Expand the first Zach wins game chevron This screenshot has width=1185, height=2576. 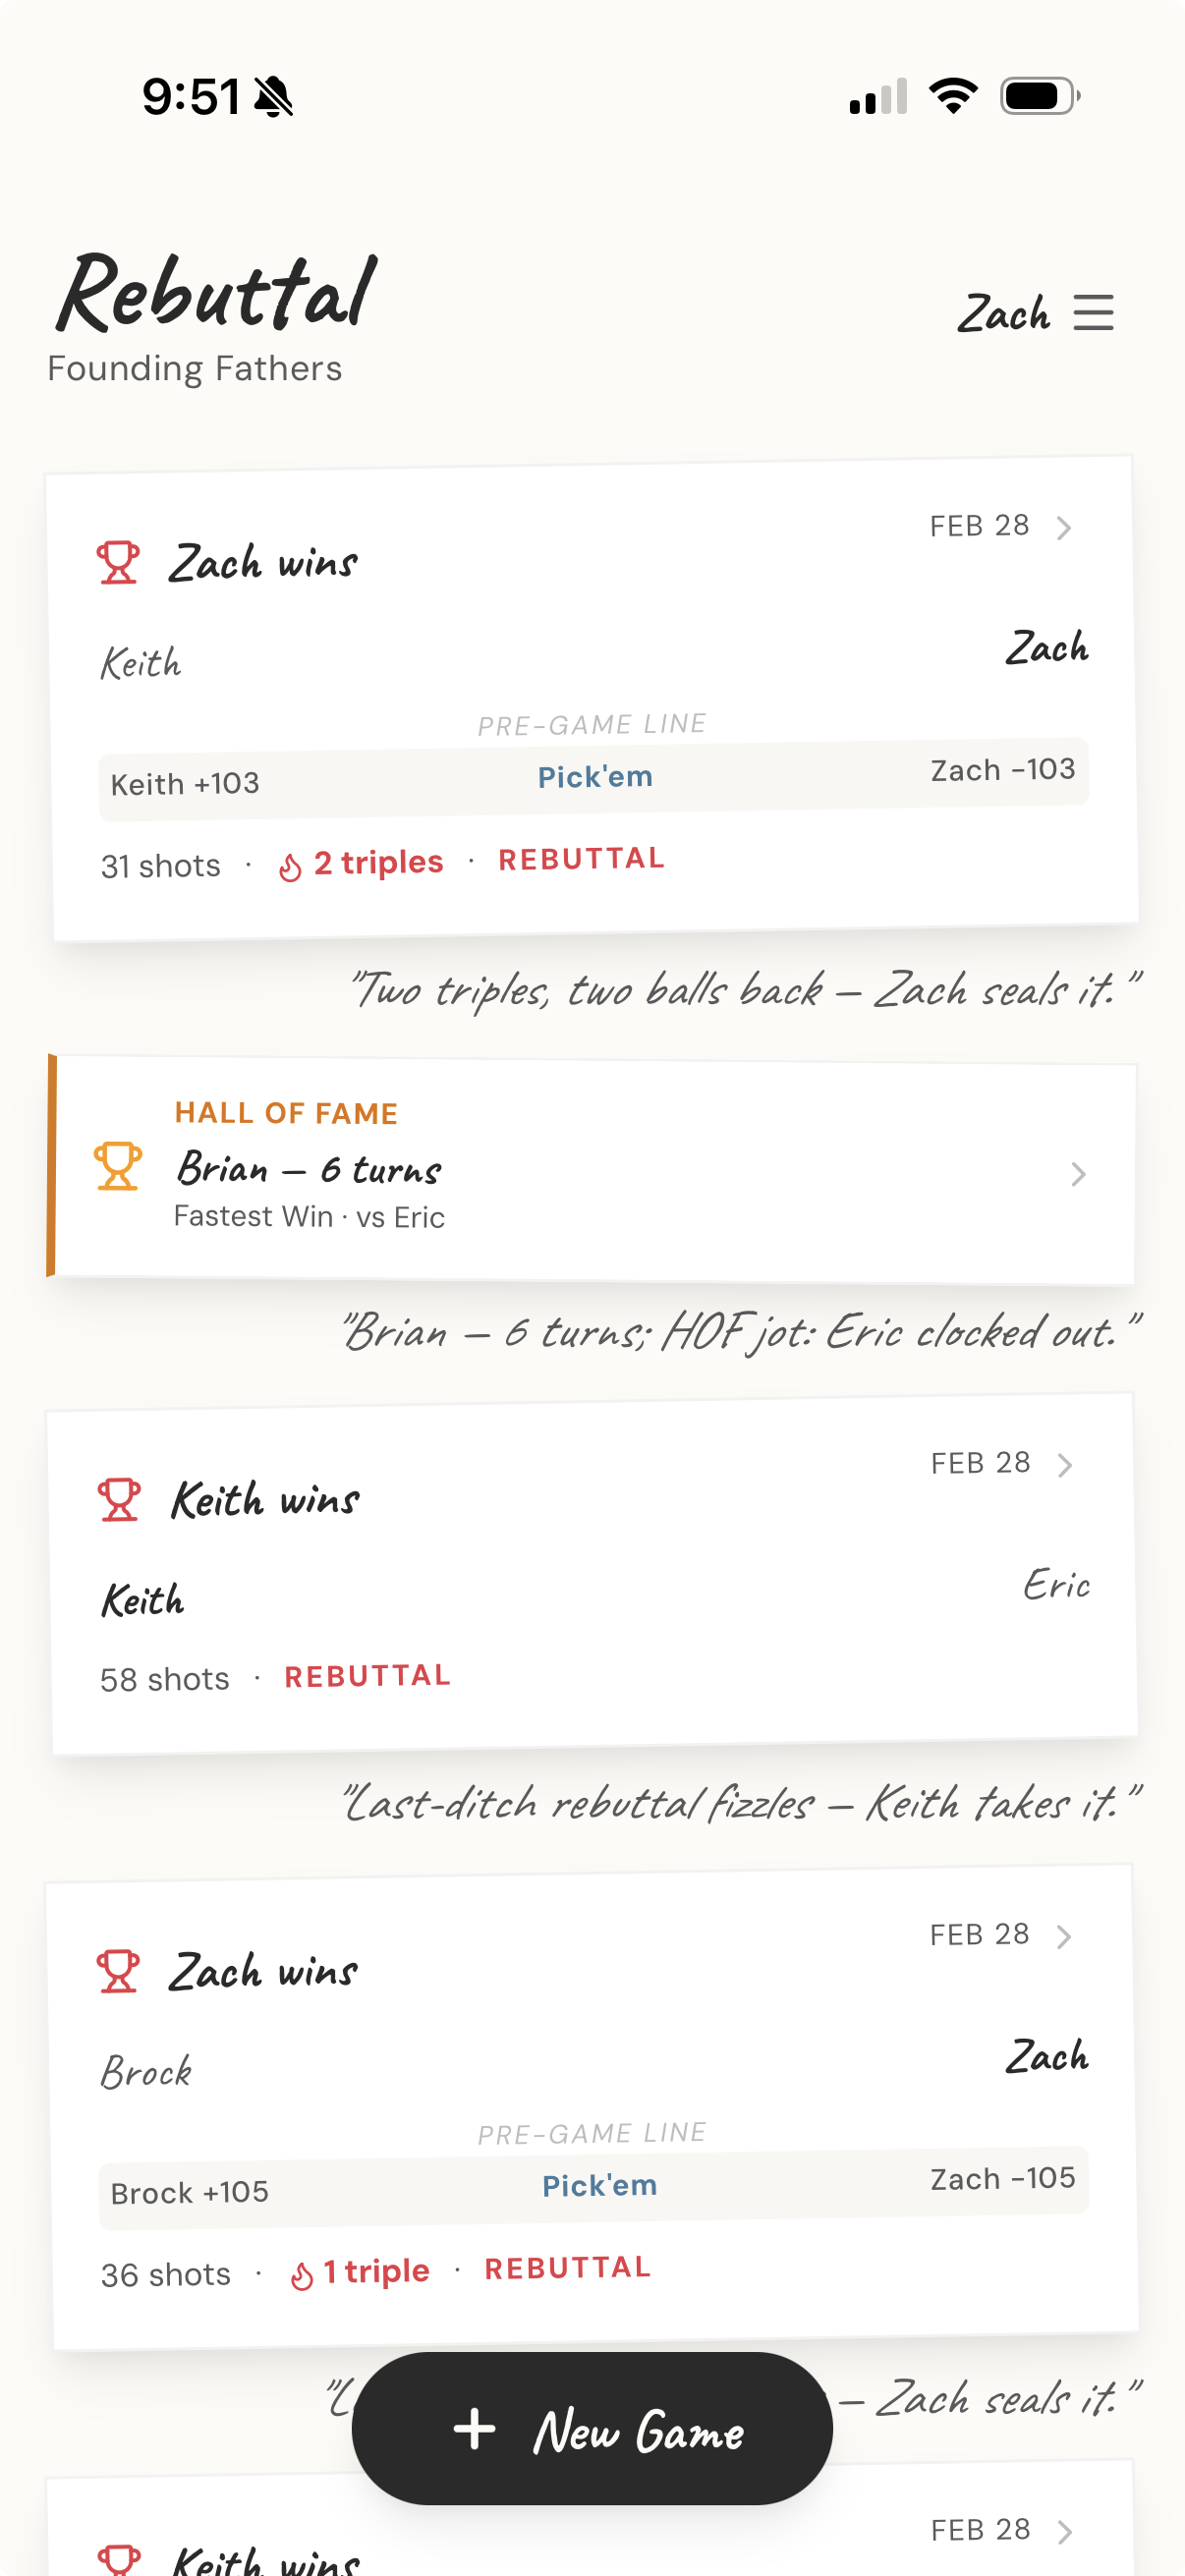click(x=1064, y=528)
